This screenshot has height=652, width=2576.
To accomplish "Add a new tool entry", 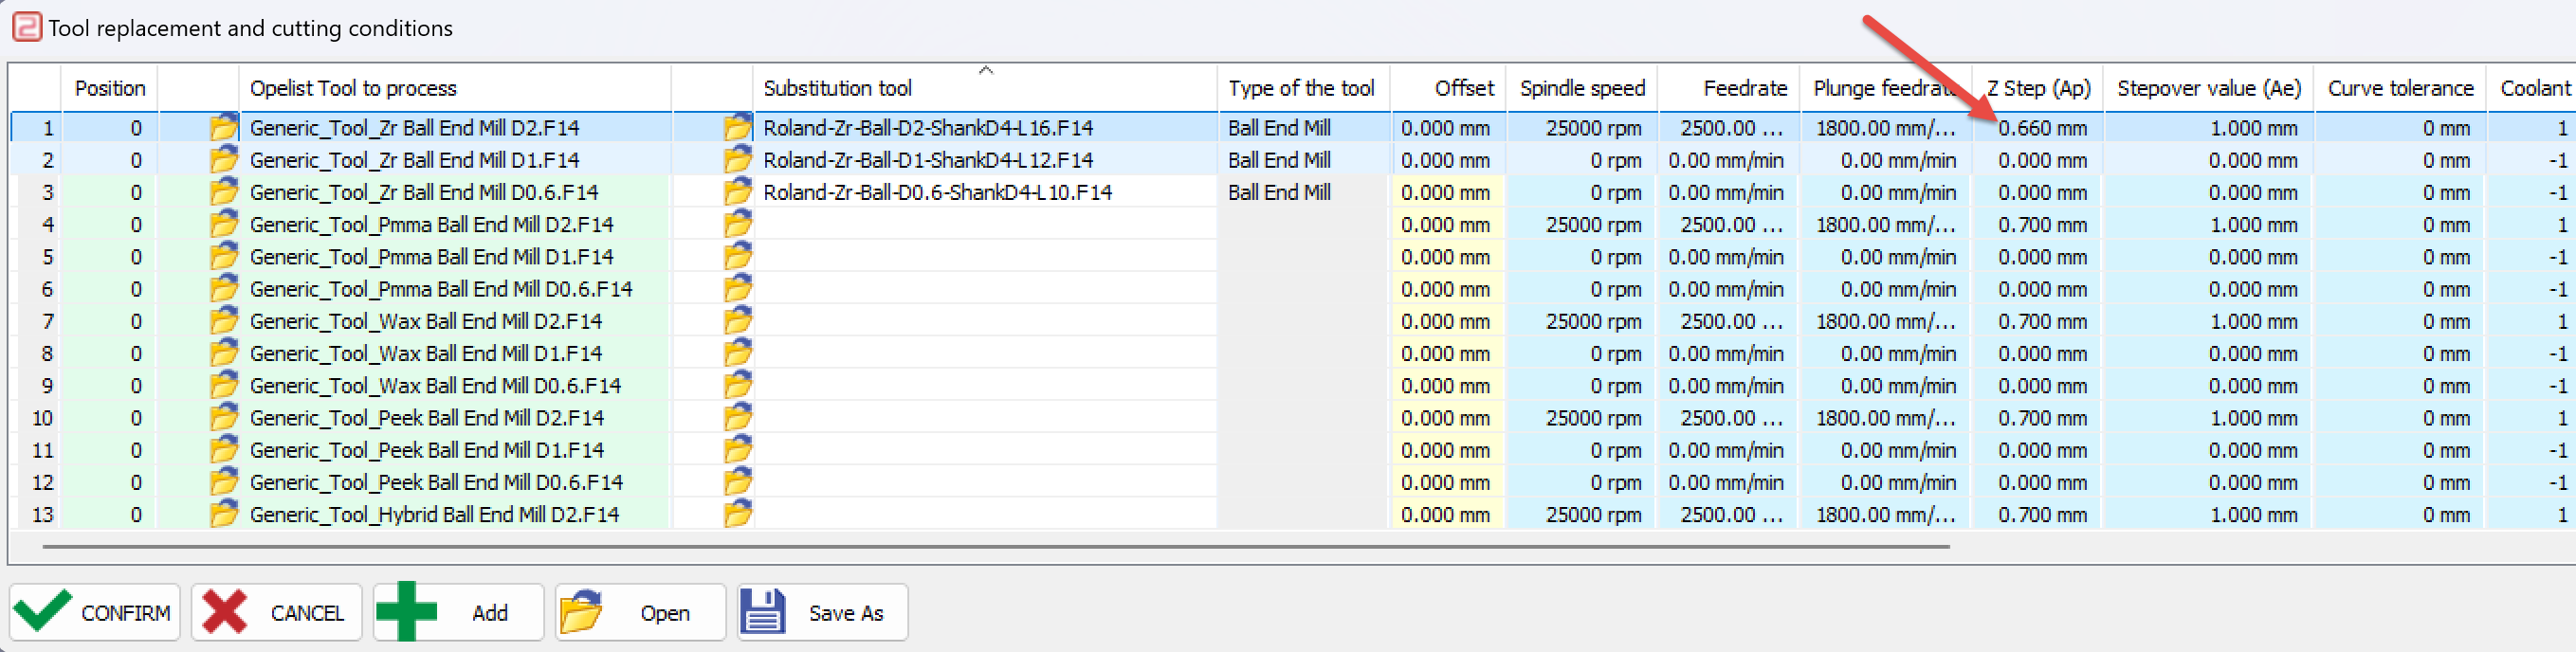I will [x=458, y=612].
